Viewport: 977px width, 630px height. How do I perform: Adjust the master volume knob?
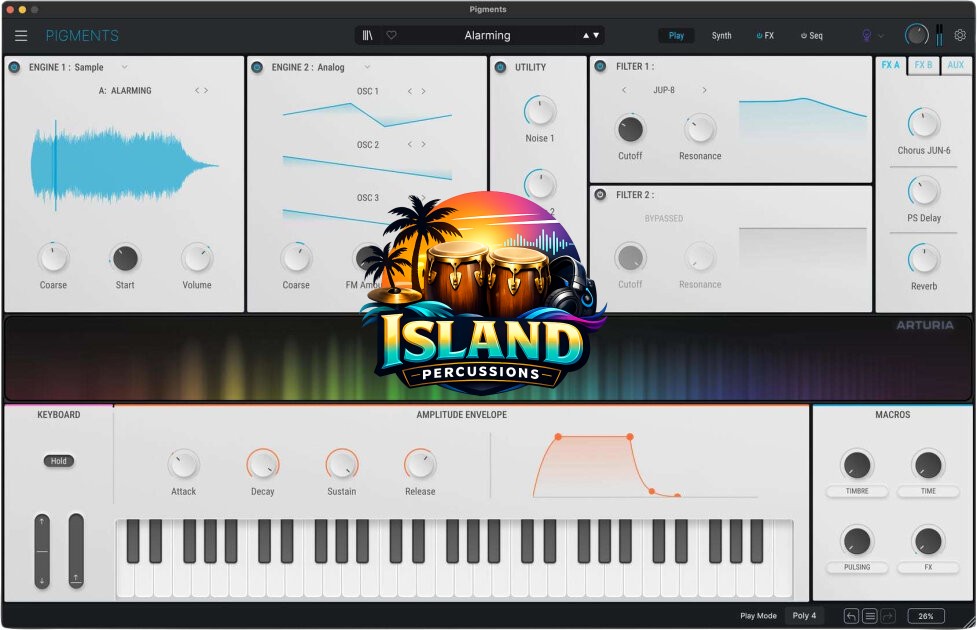tap(916, 35)
